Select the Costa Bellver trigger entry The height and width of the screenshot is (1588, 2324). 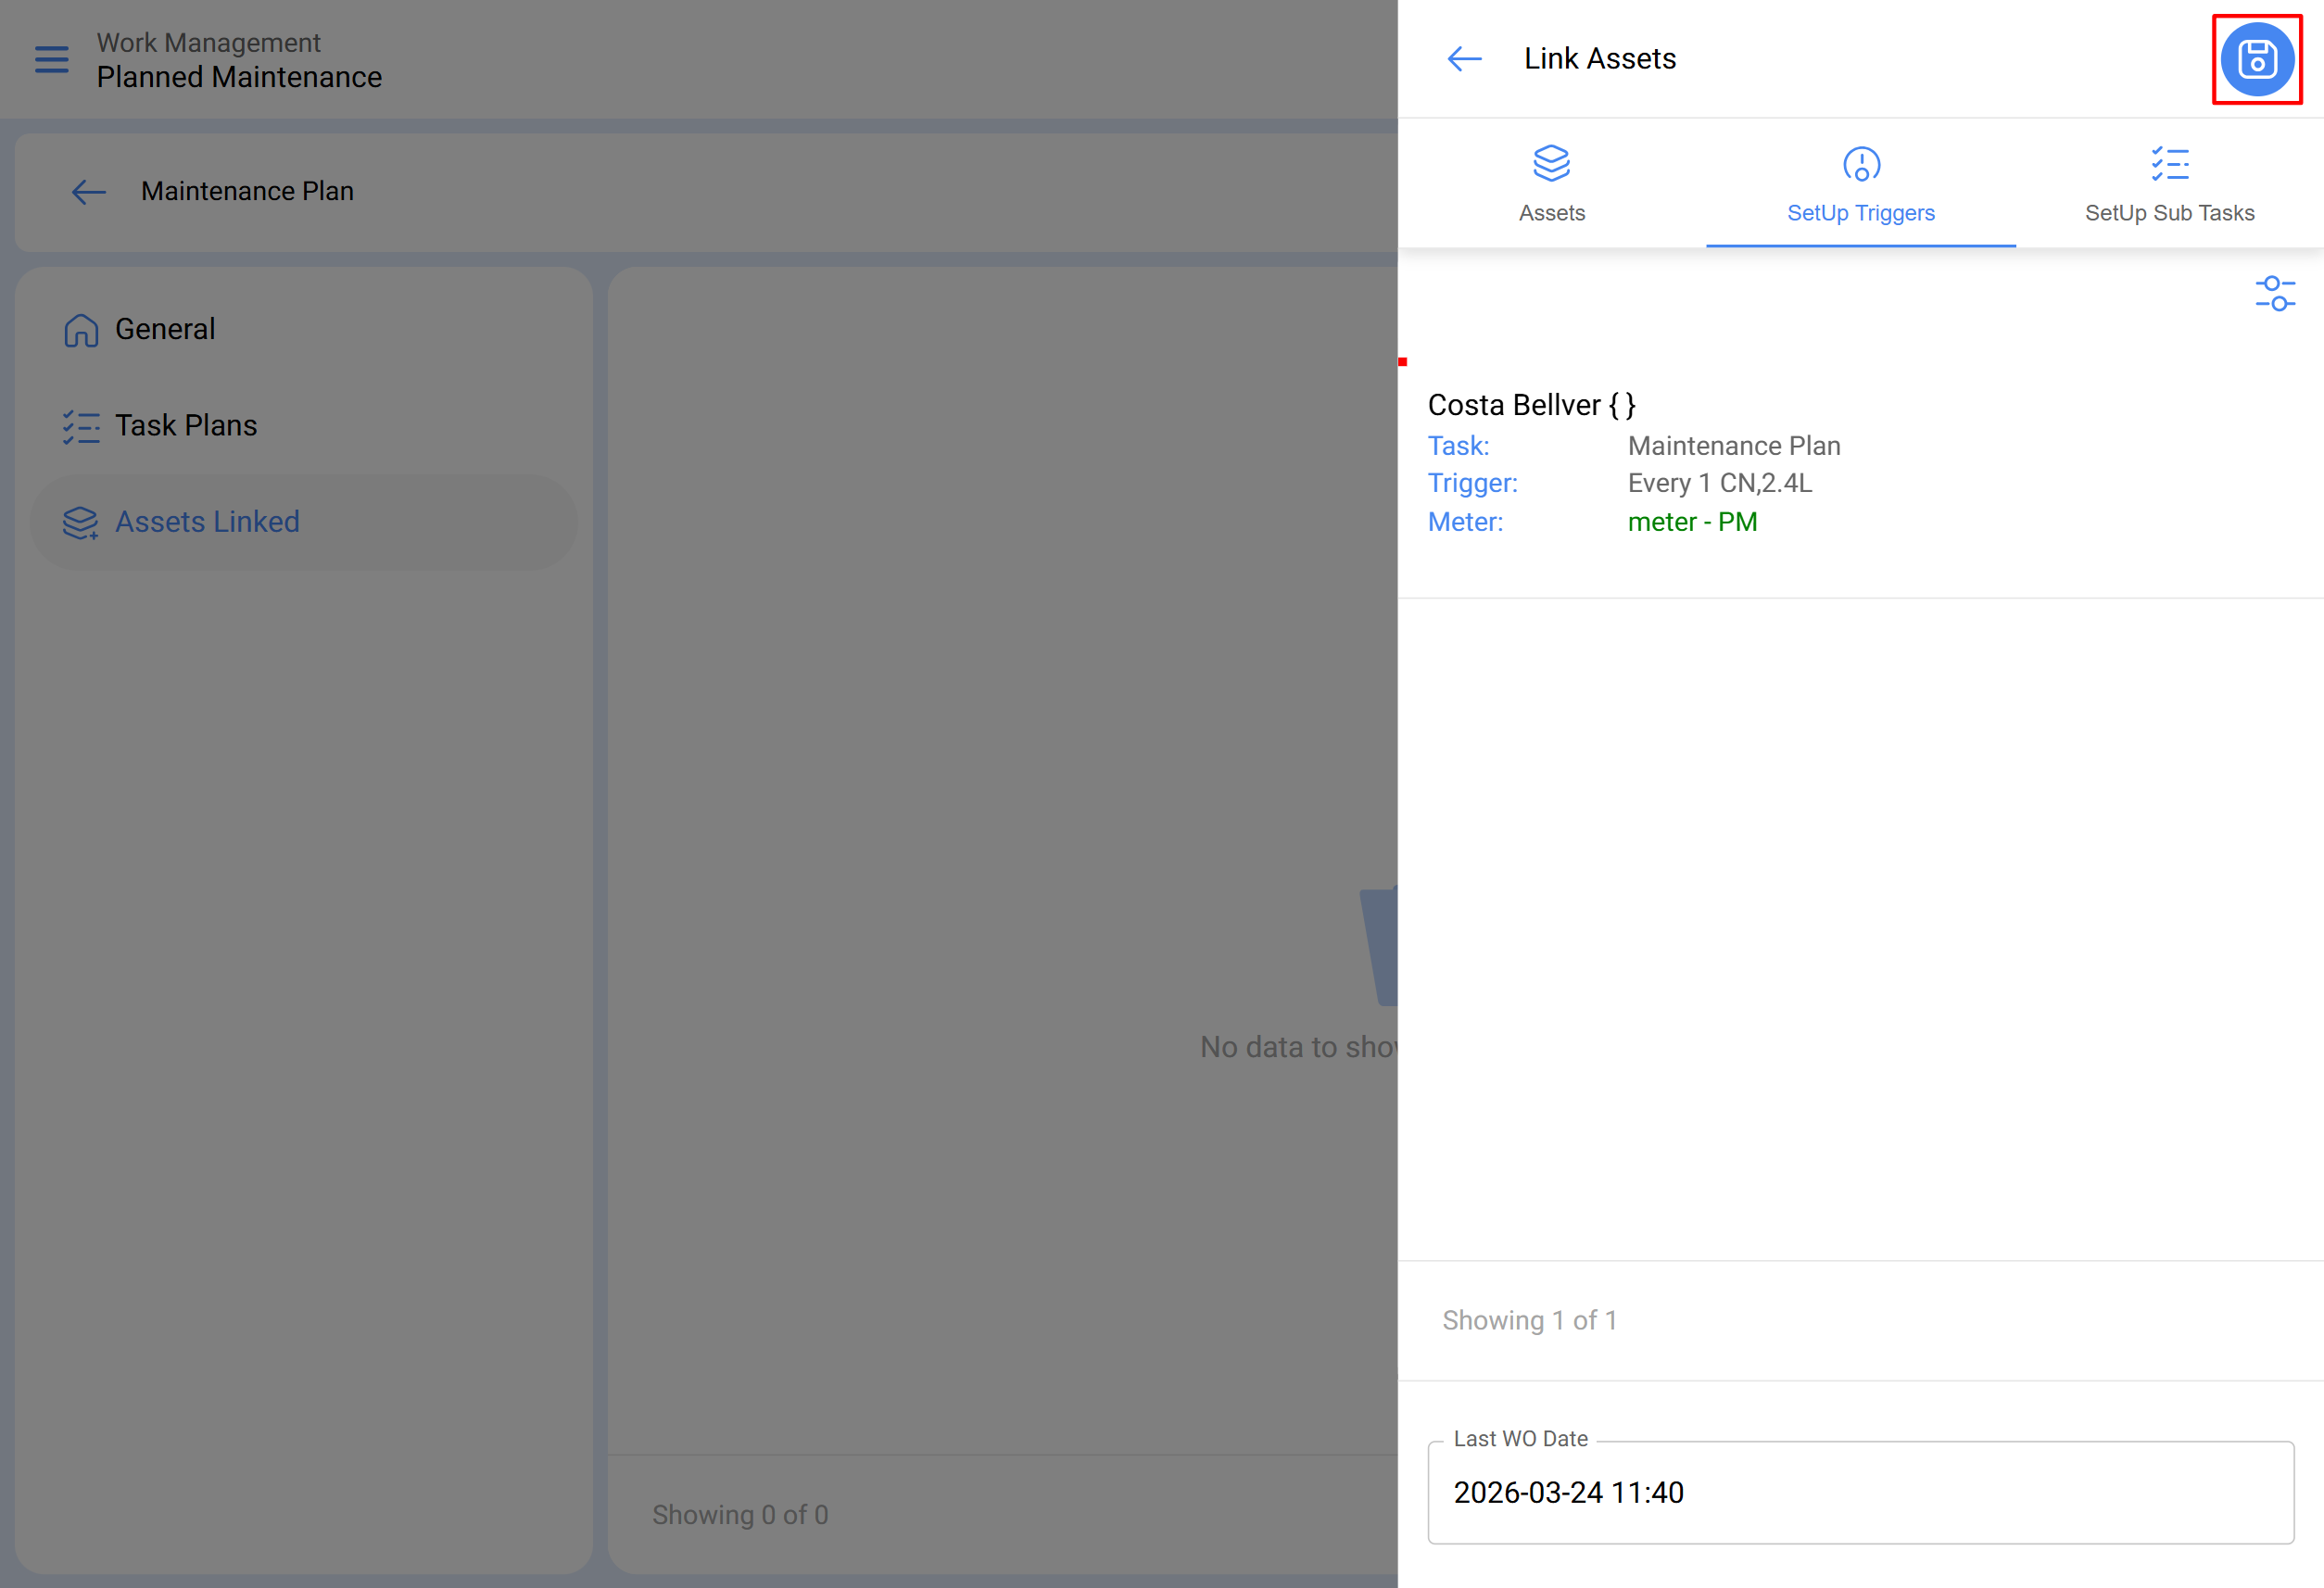pyautogui.click(x=1531, y=405)
